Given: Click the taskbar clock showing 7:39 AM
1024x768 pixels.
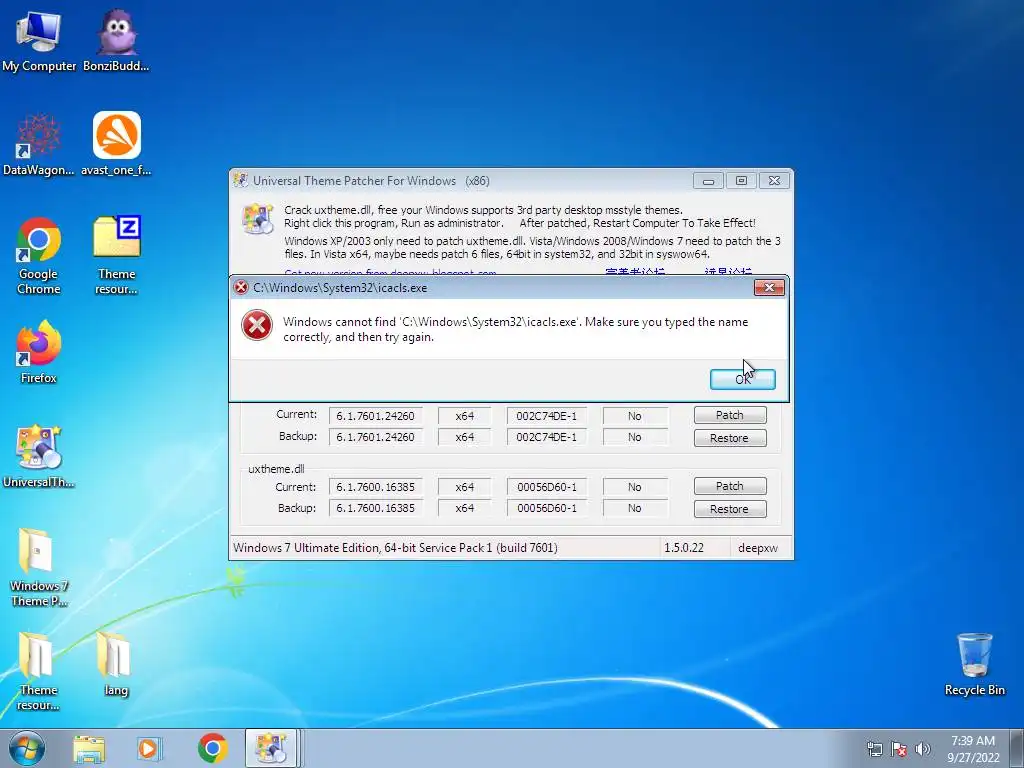Looking at the screenshot, I should 973,749.
